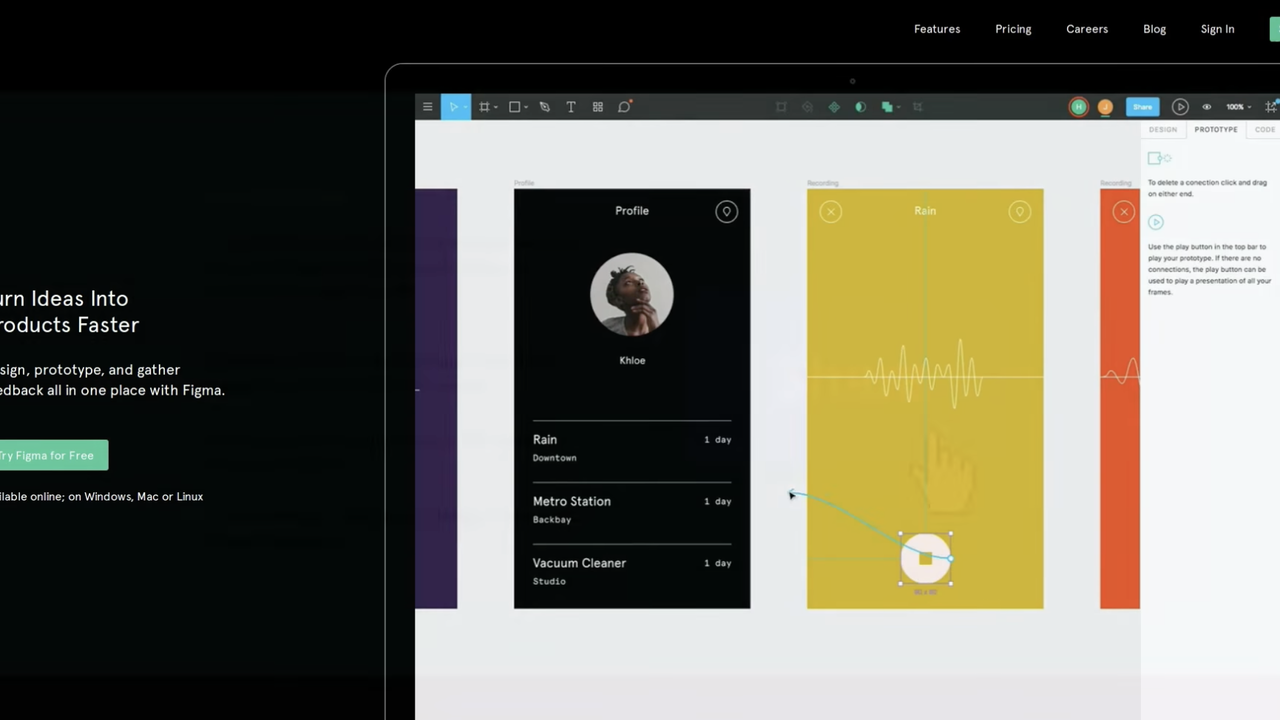
Task: Toggle the observation eye icon in the toolbar
Action: click(x=1207, y=107)
